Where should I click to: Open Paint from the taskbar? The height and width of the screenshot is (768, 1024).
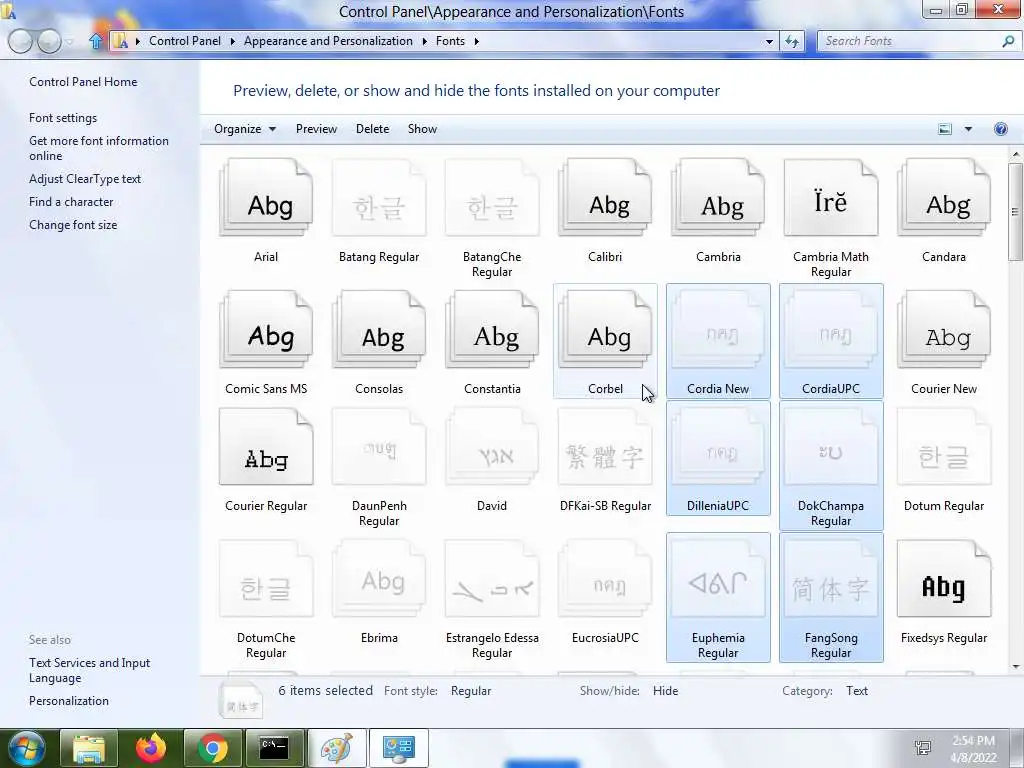pyautogui.click(x=336, y=748)
